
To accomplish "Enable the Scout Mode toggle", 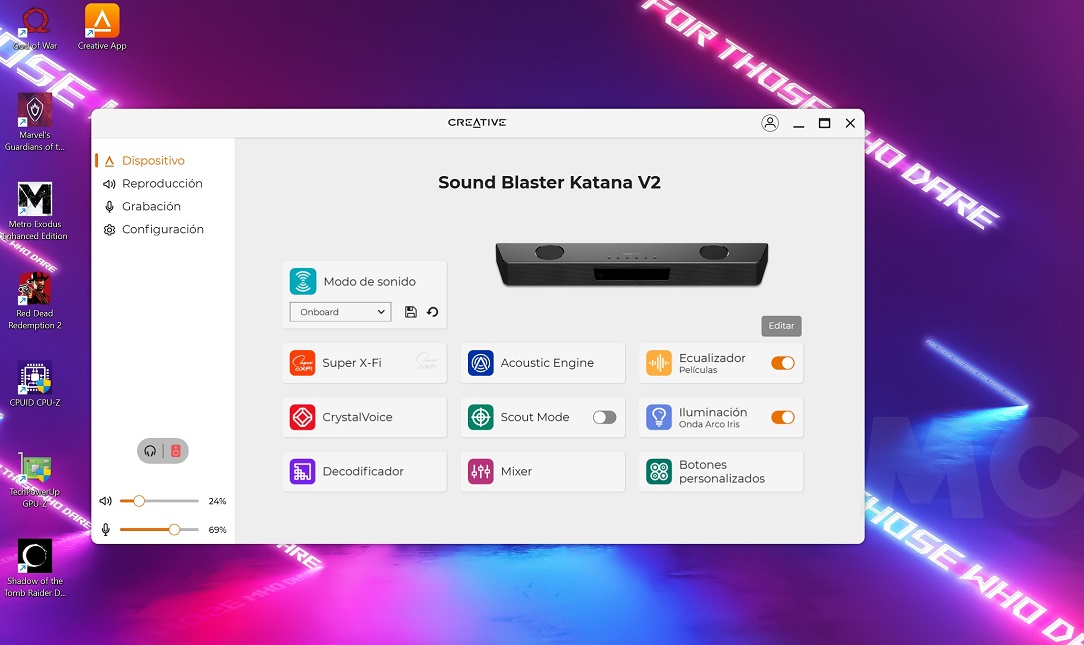I will pos(604,417).
